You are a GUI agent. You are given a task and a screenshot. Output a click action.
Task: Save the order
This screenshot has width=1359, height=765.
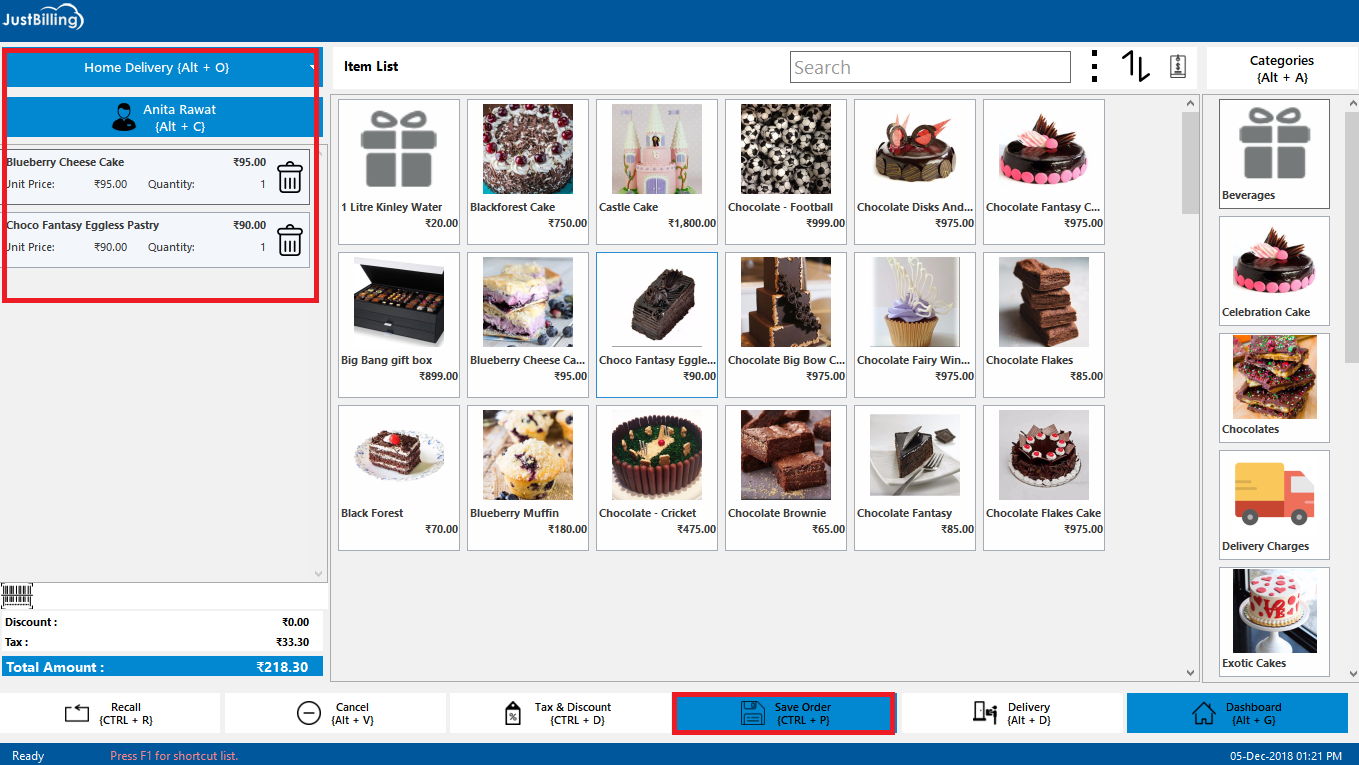(784, 713)
